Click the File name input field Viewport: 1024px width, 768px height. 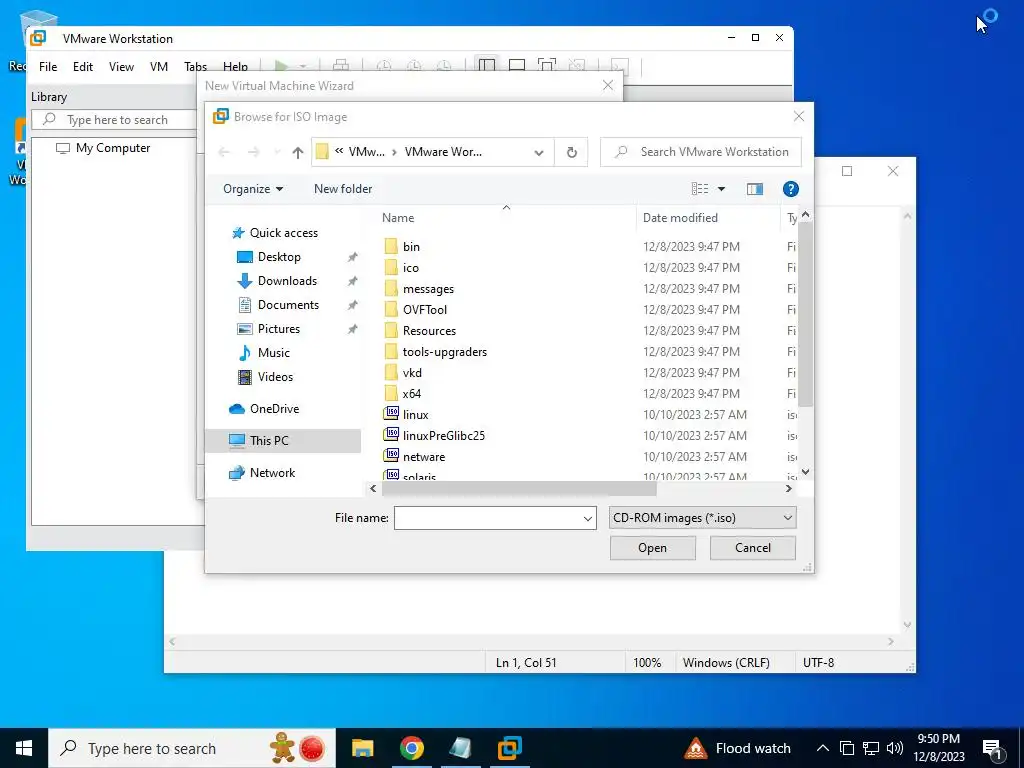487,519
